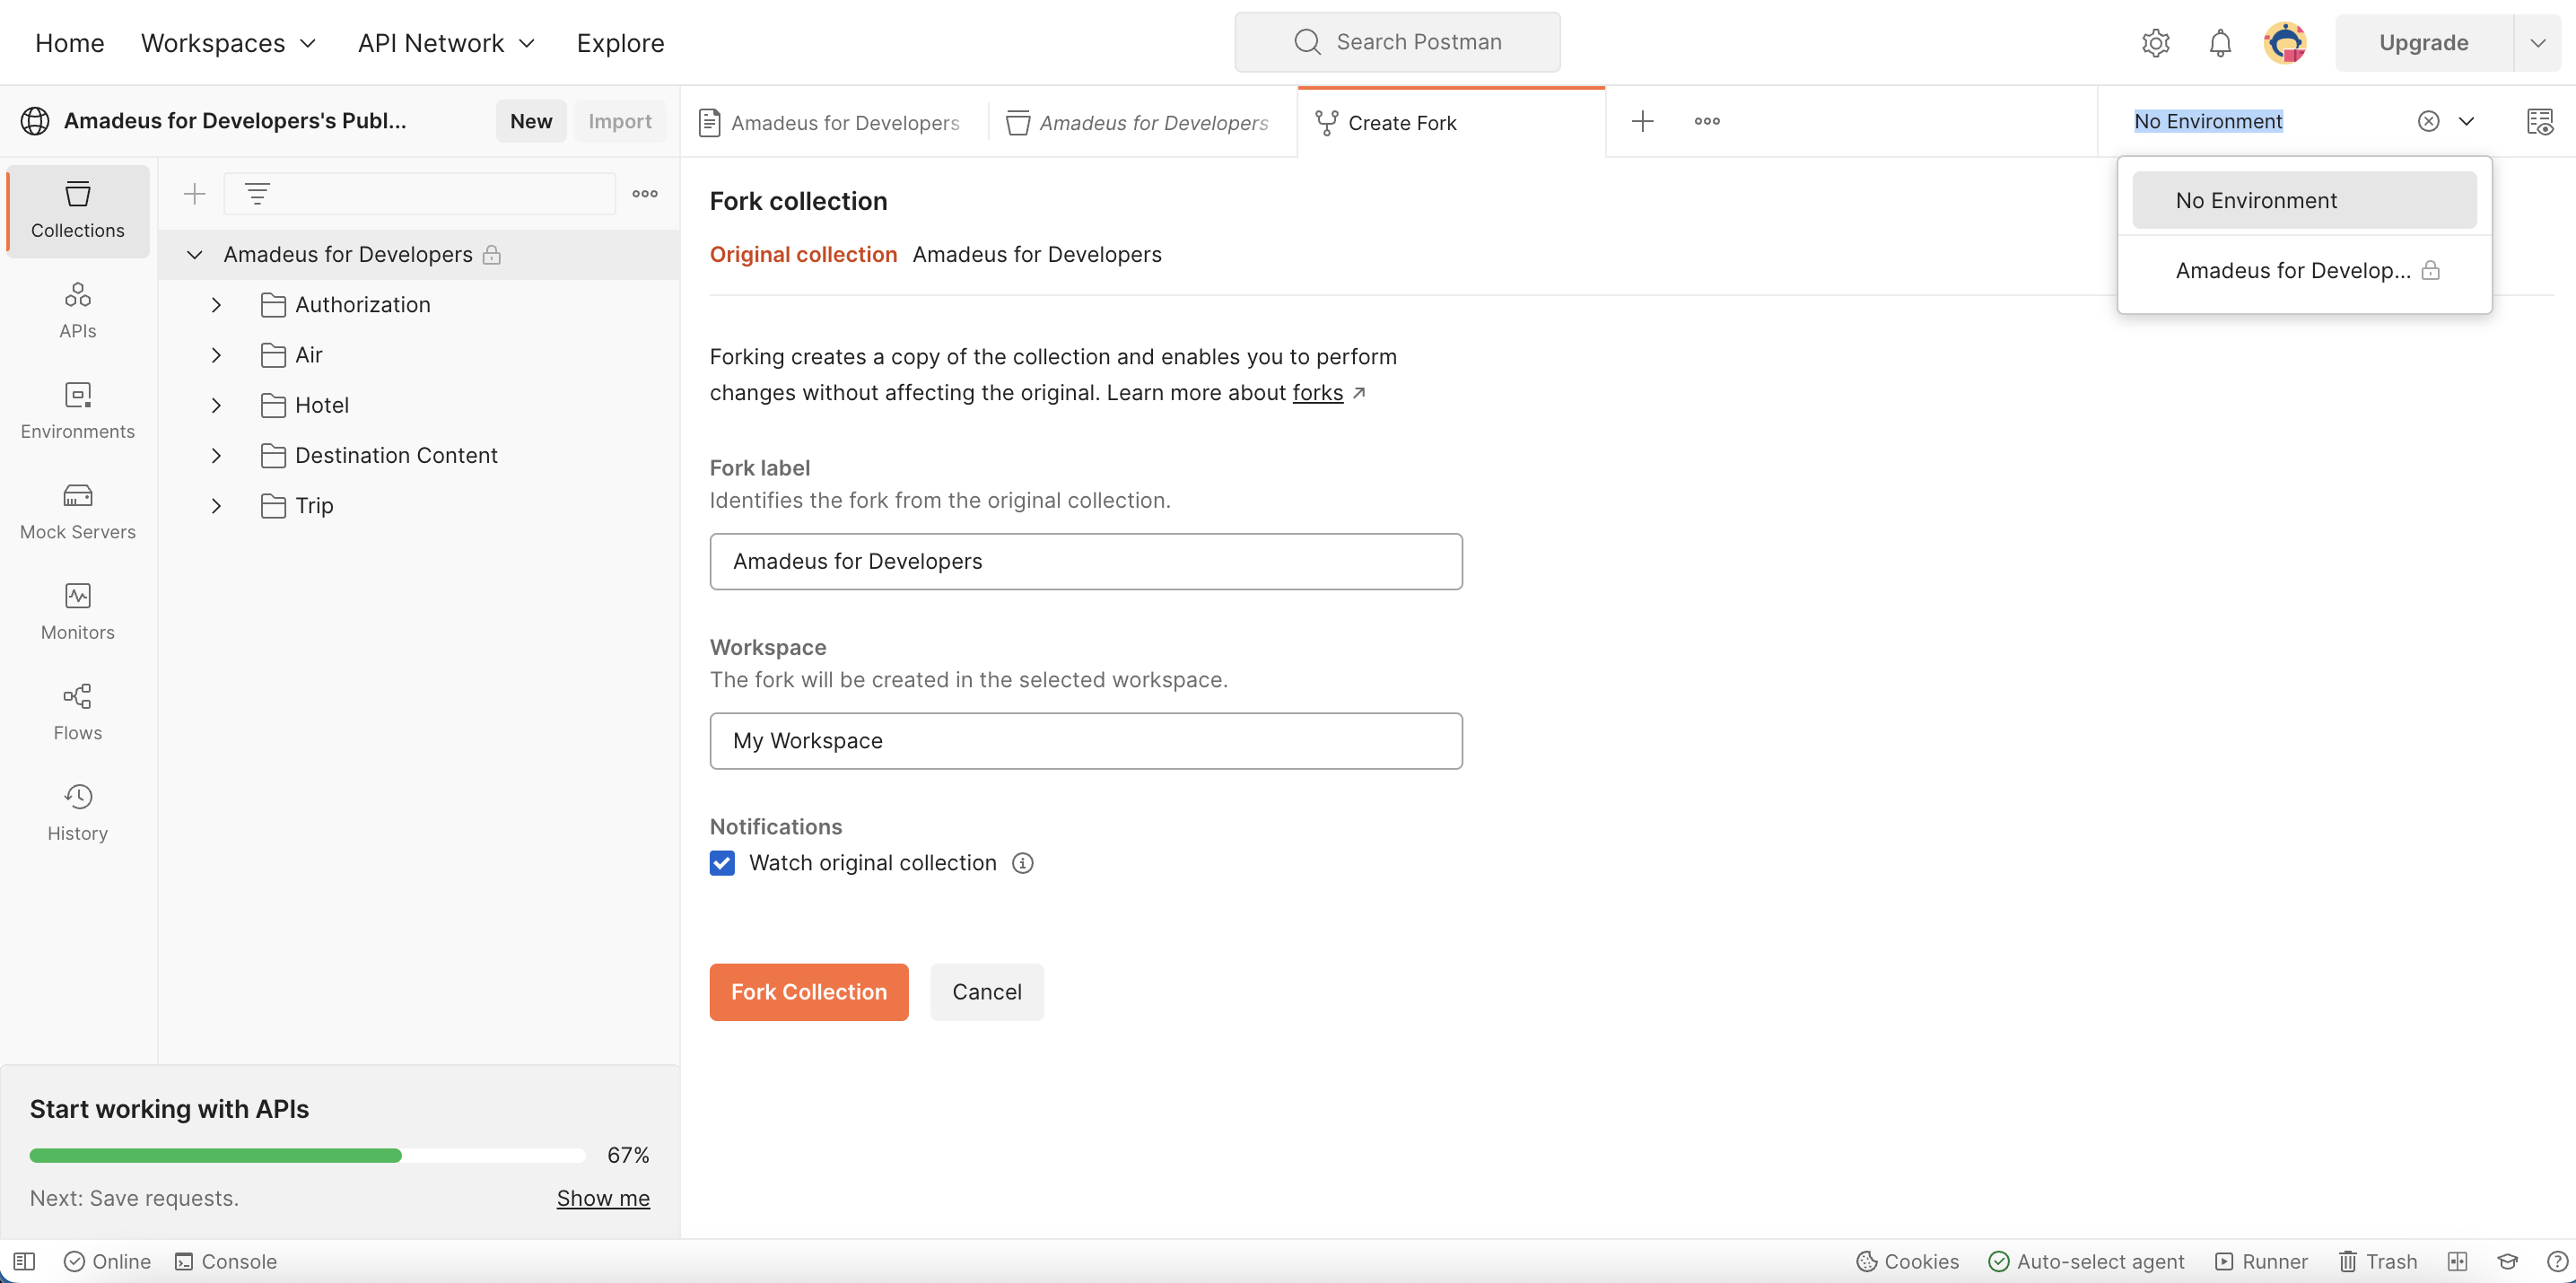This screenshot has height=1283, width=2576.
Task: Open the API Network dropdown menu
Action: pos(447,43)
